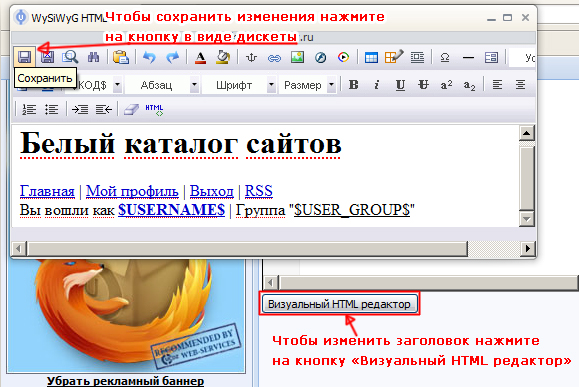Open the background fill color tool

pos(223,57)
